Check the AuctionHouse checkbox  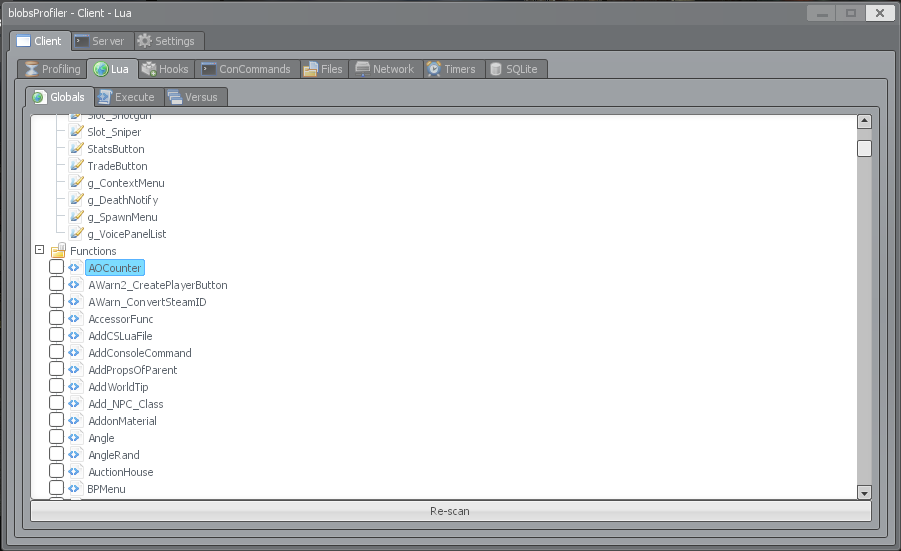(56, 471)
